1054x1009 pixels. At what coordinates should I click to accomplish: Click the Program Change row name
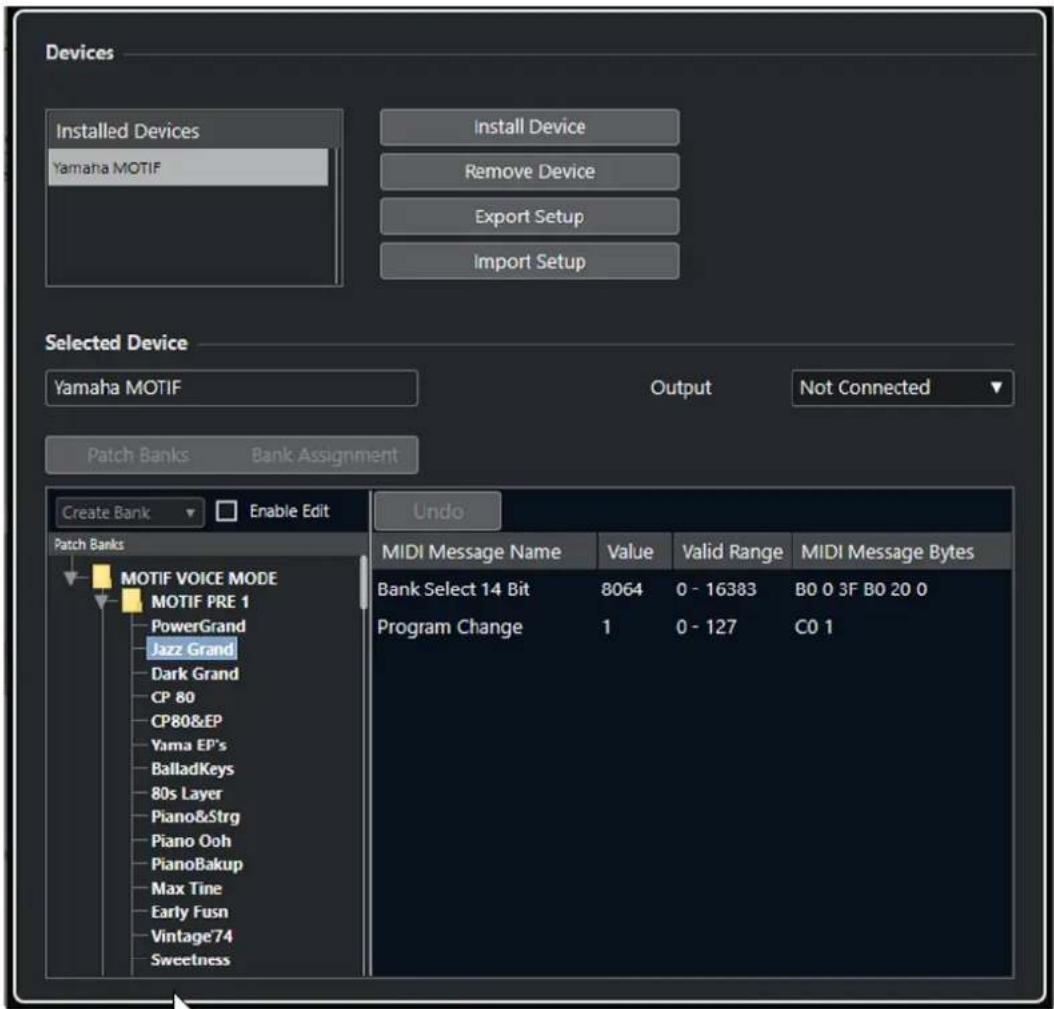(x=449, y=627)
